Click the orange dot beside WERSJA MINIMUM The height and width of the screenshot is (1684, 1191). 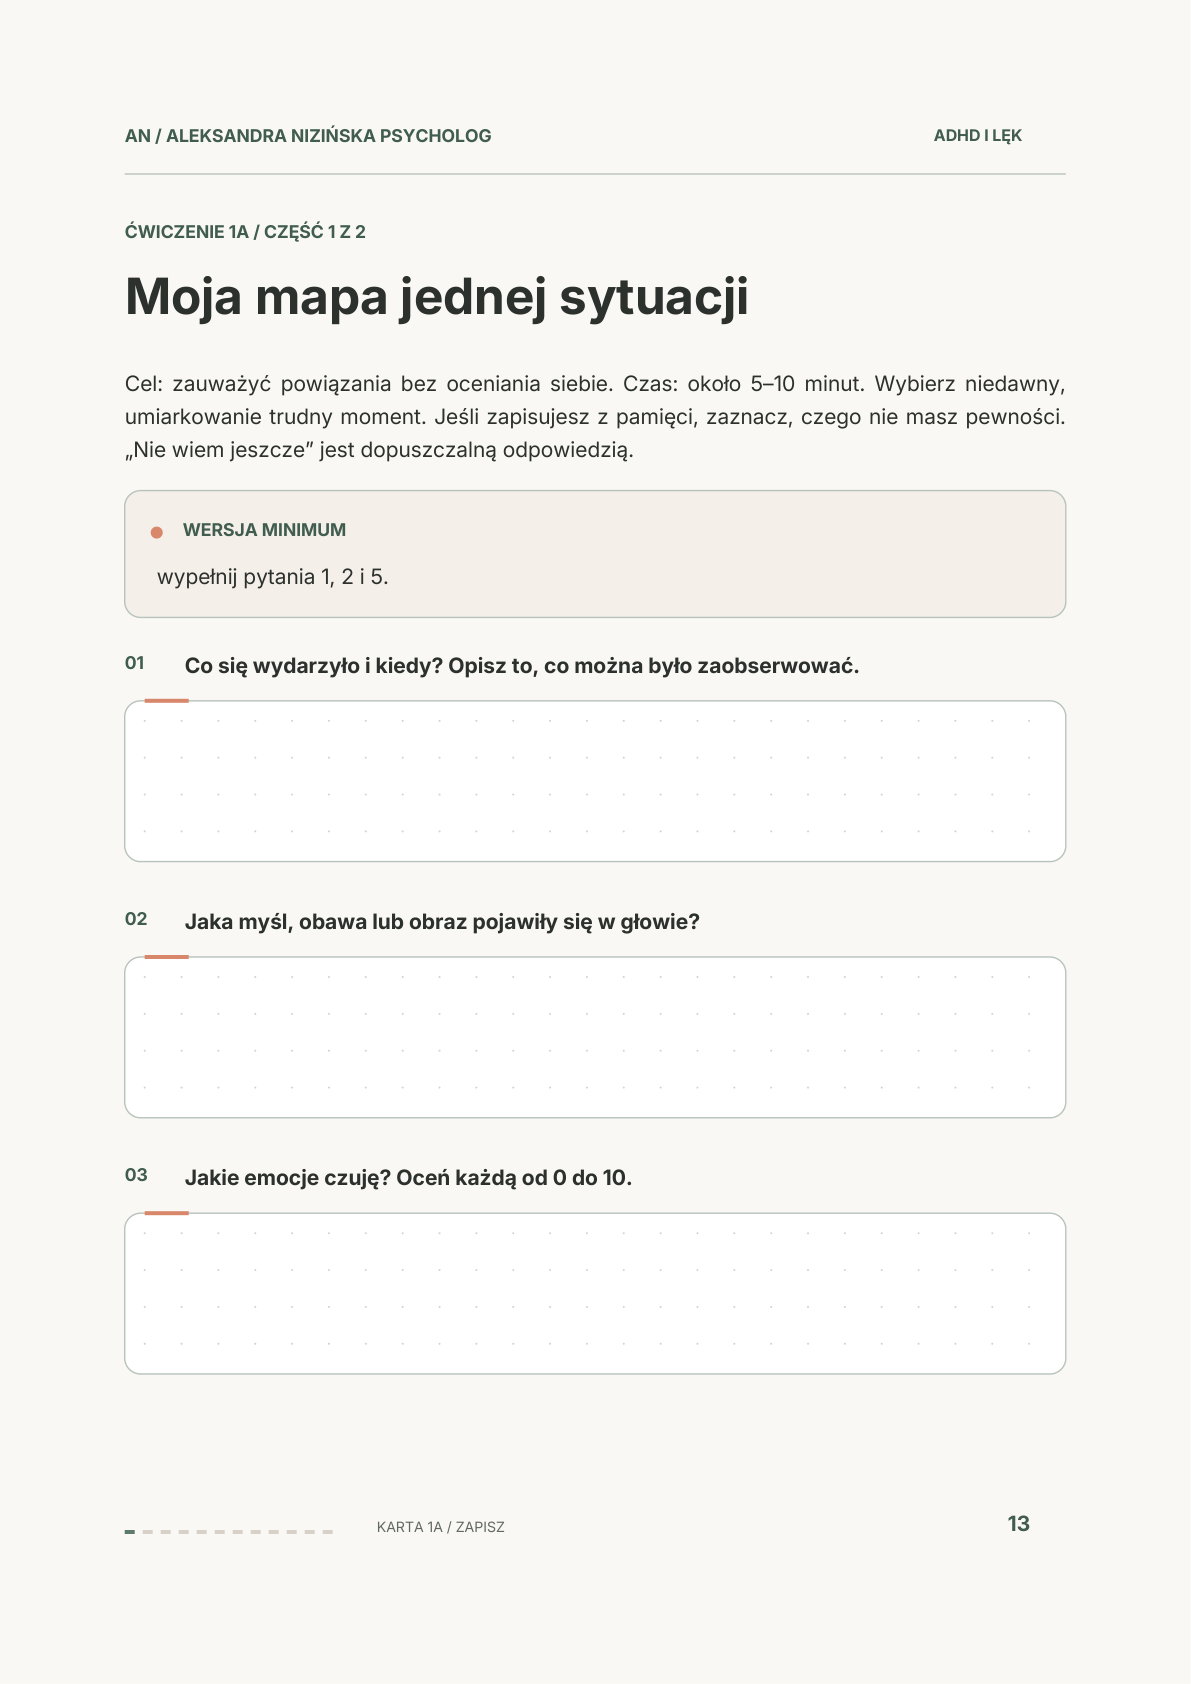pyautogui.click(x=157, y=532)
